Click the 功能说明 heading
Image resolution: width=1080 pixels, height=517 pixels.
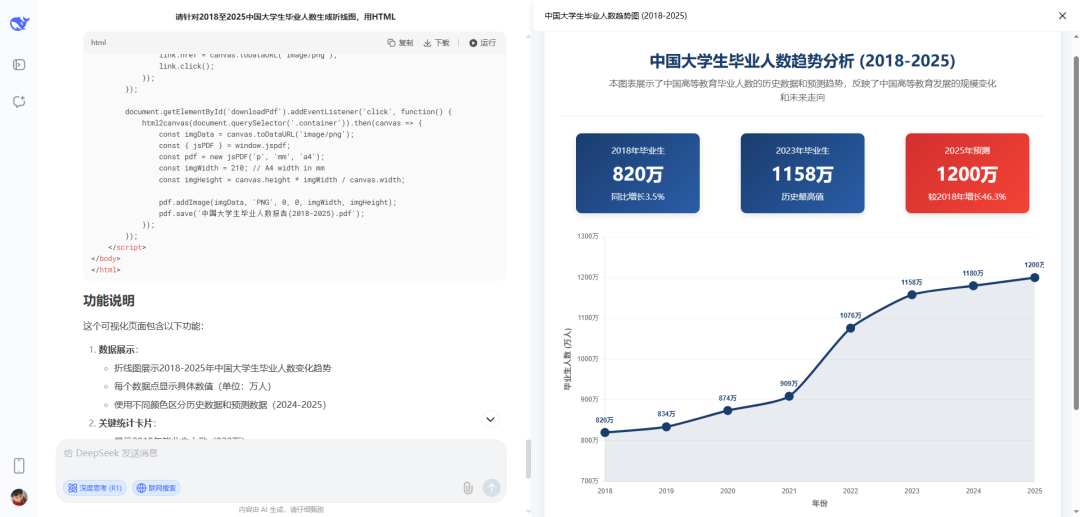[x=109, y=301]
